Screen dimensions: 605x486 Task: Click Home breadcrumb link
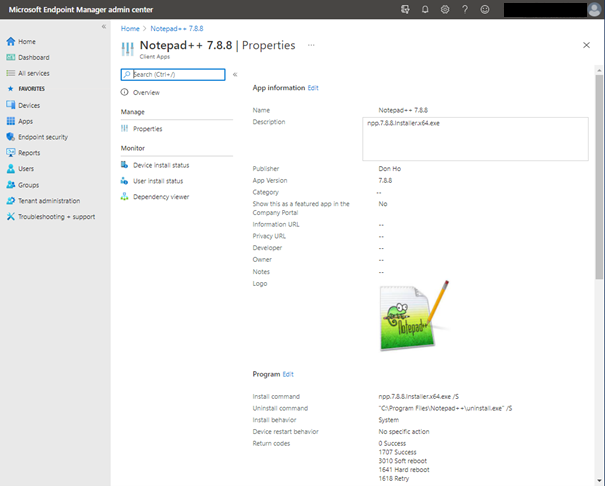(x=130, y=29)
